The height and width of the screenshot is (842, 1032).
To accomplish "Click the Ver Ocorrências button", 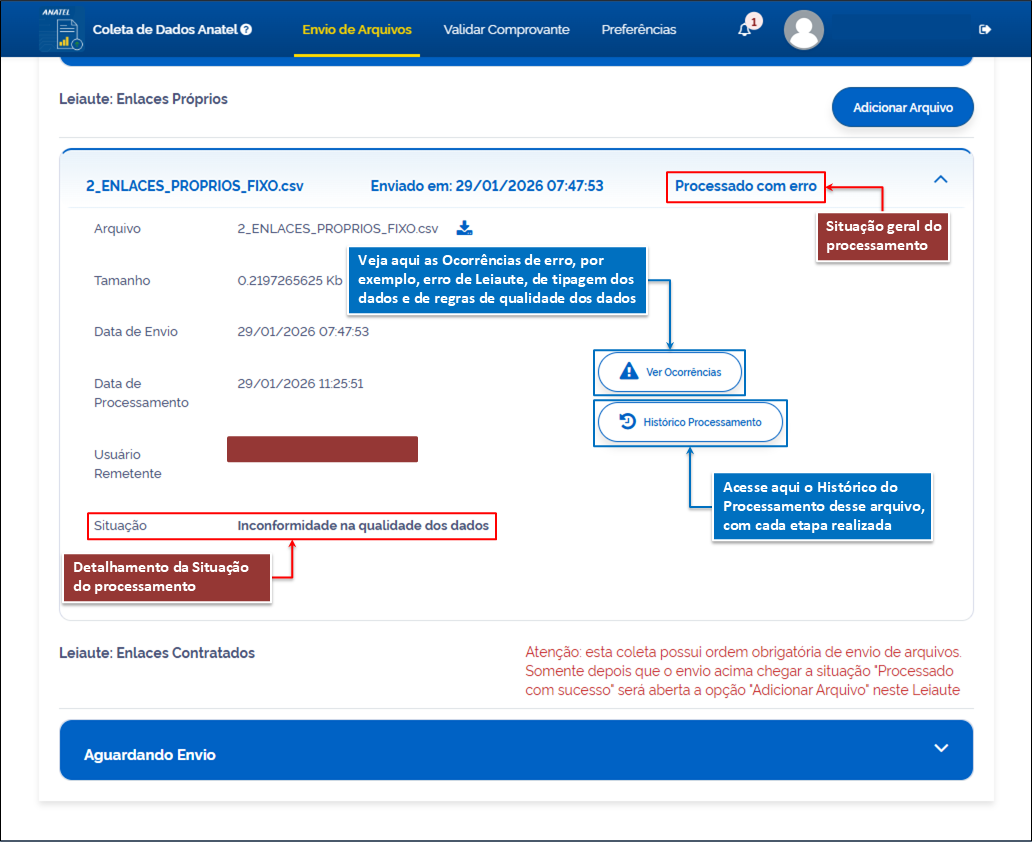I will point(669,372).
